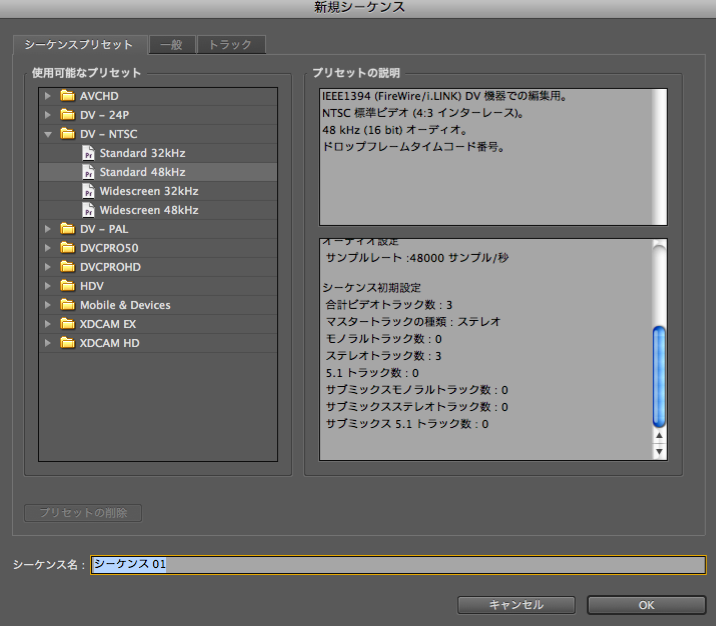Click the DVCPROHD folder icon
The width and height of the screenshot is (716, 626).
pos(68,267)
